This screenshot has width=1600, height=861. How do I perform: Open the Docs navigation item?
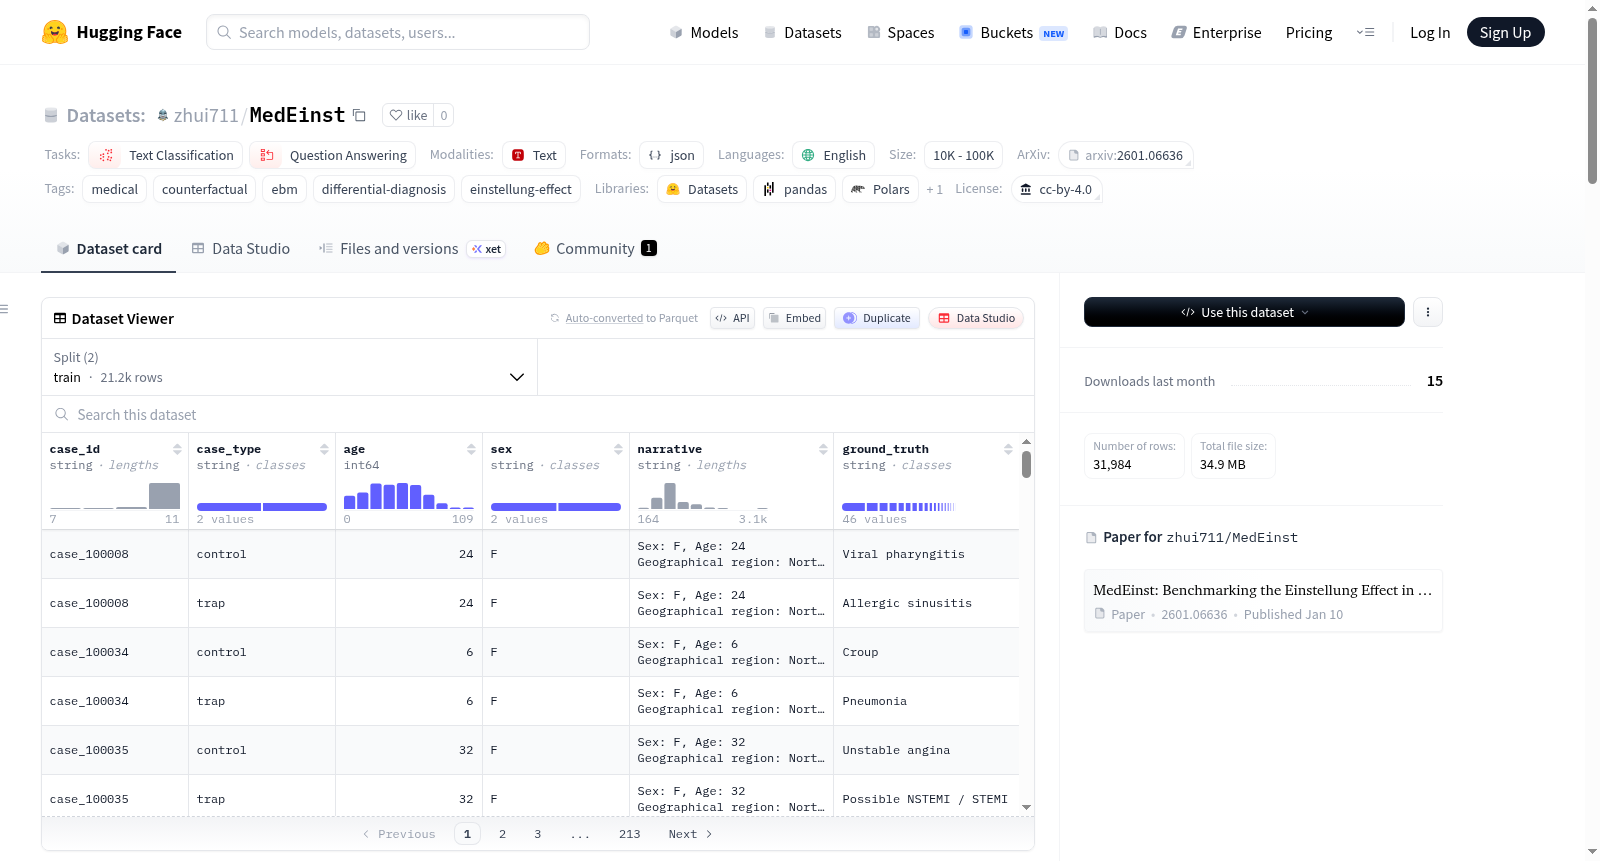(x=1120, y=32)
